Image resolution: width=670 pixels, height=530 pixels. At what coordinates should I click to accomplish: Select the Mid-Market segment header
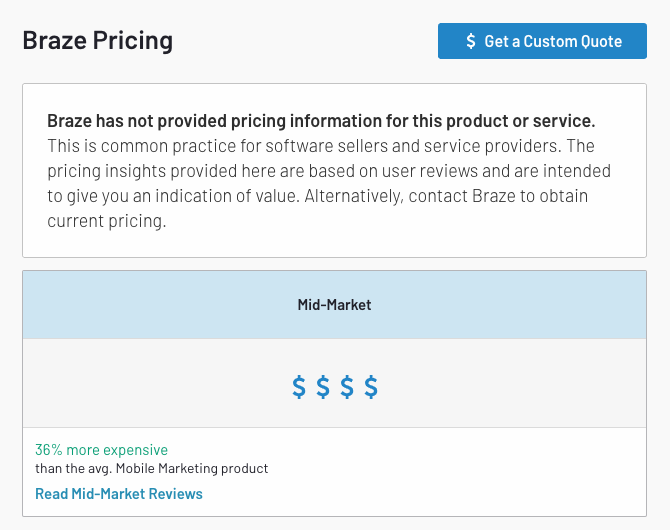click(335, 305)
